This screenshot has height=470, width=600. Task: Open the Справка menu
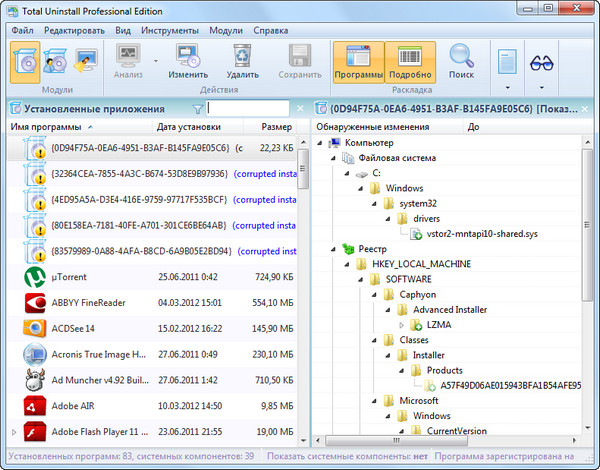coord(270,30)
